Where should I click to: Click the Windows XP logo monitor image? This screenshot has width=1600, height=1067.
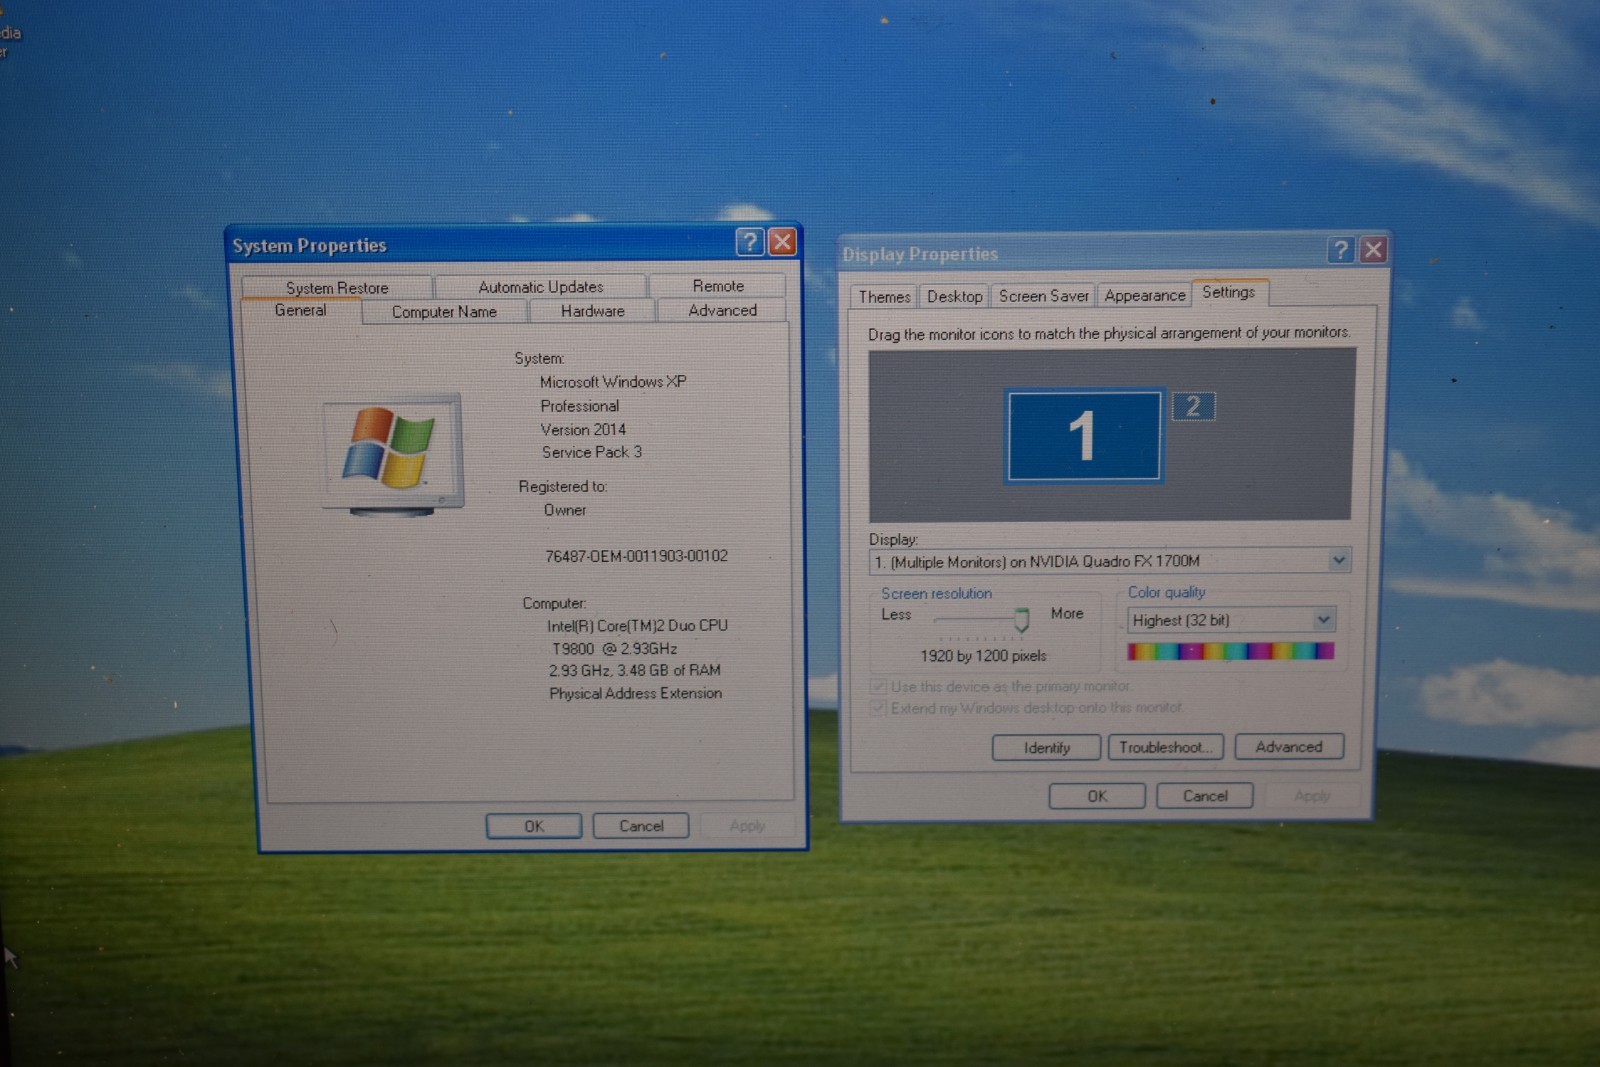pyautogui.click(x=393, y=453)
